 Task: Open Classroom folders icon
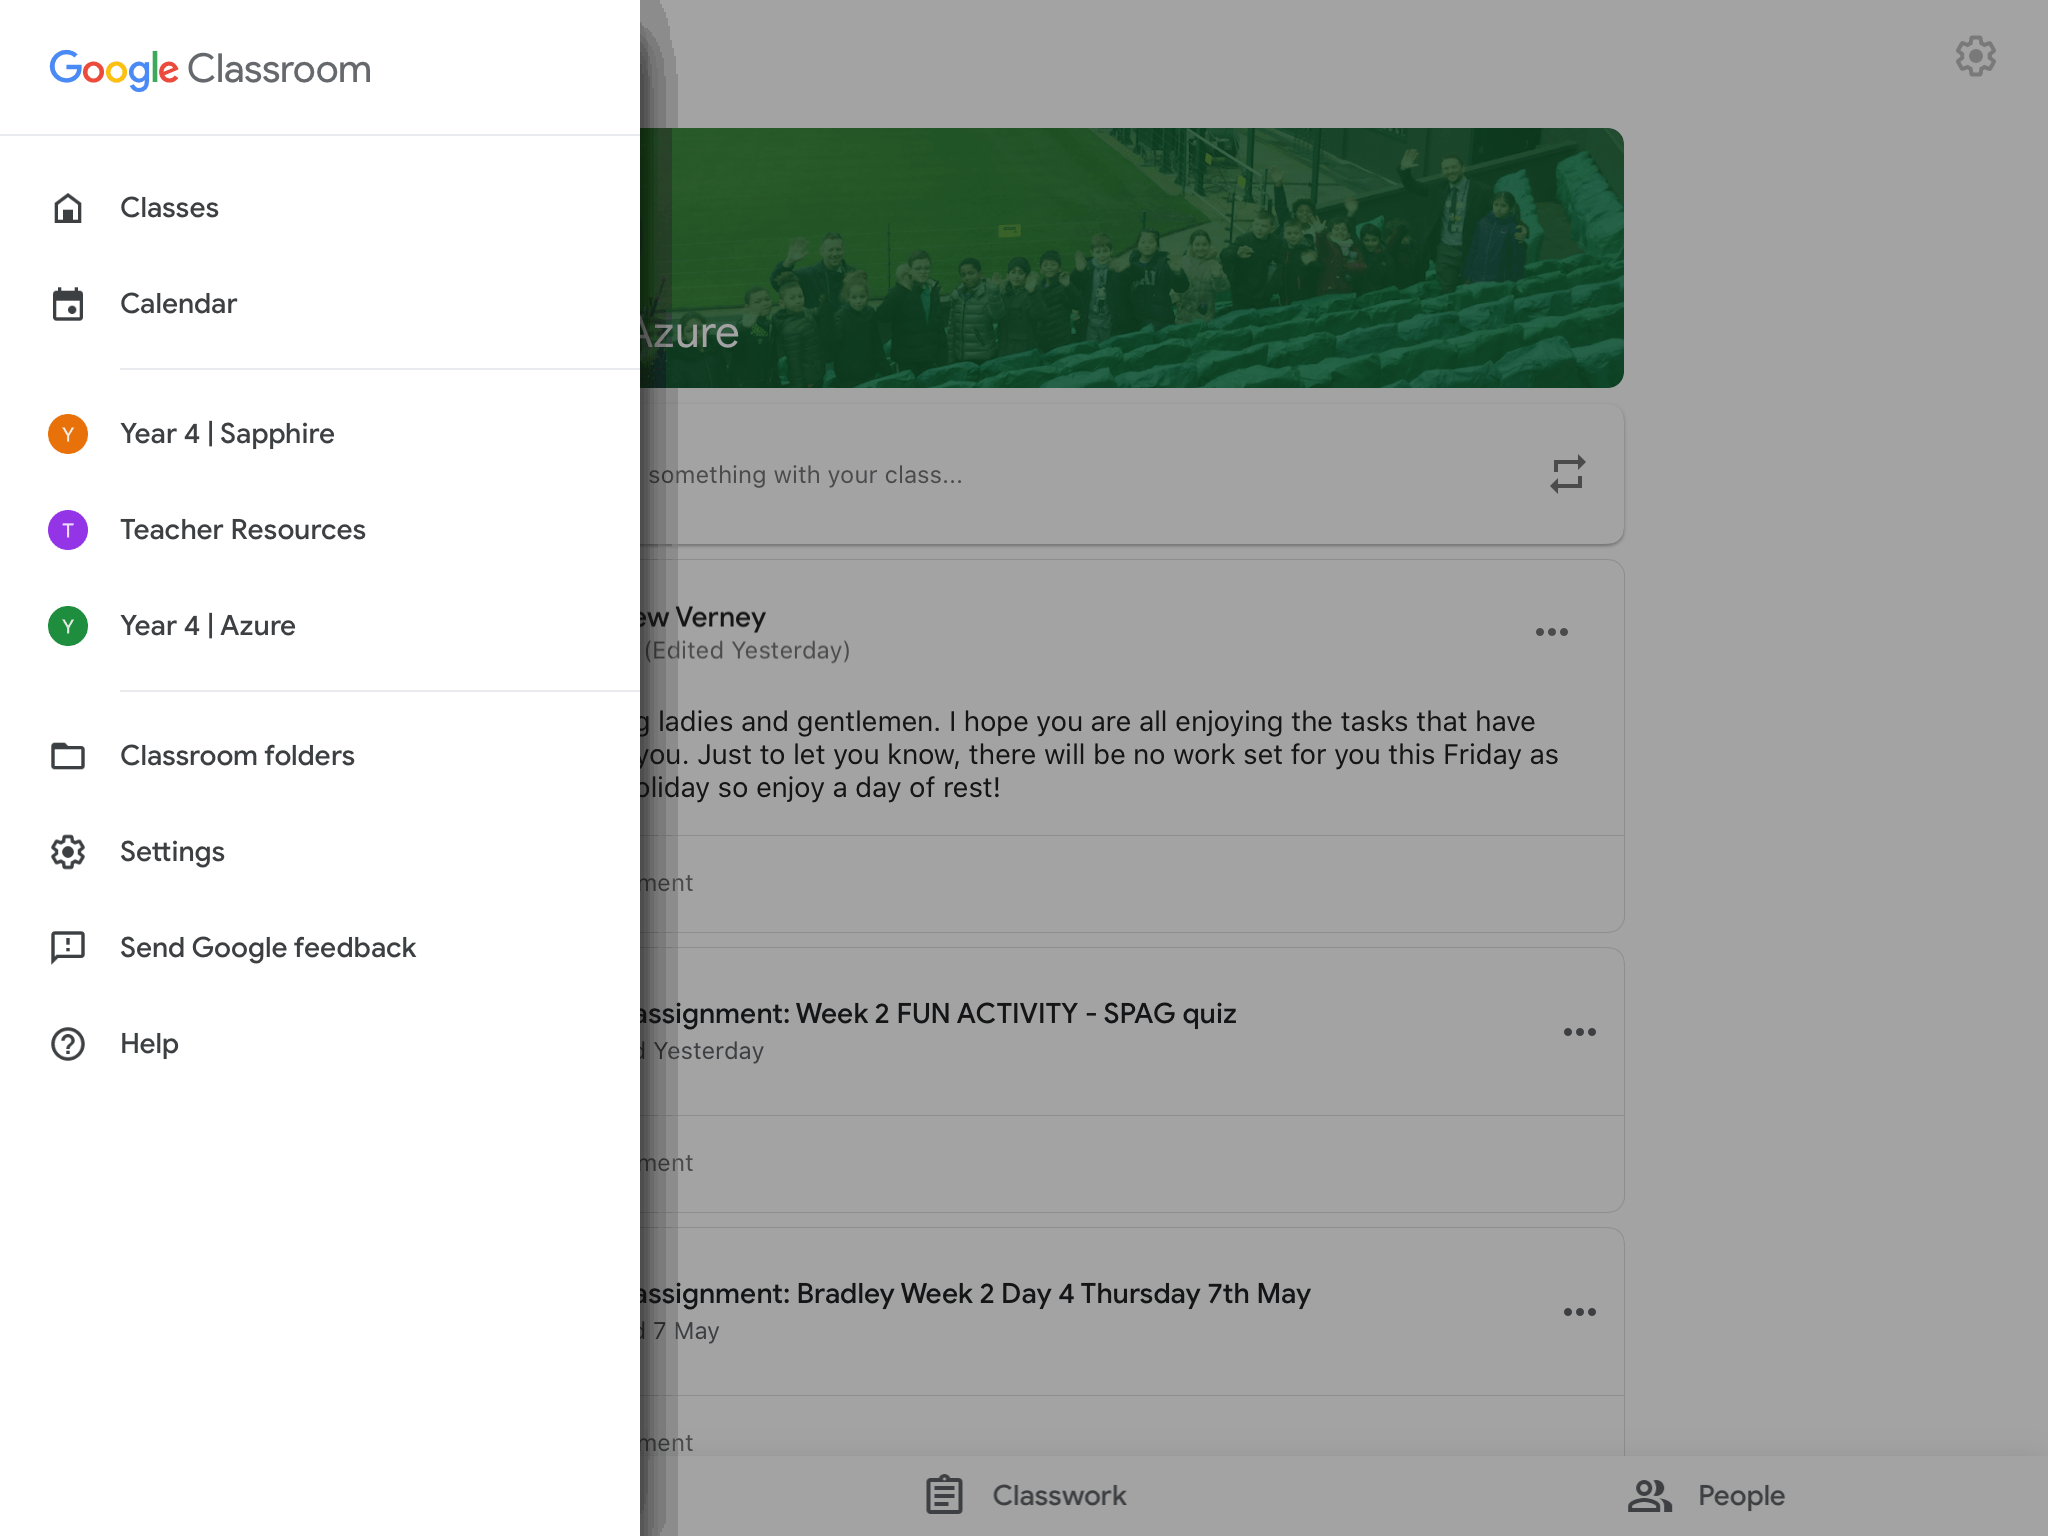pyautogui.click(x=68, y=756)
